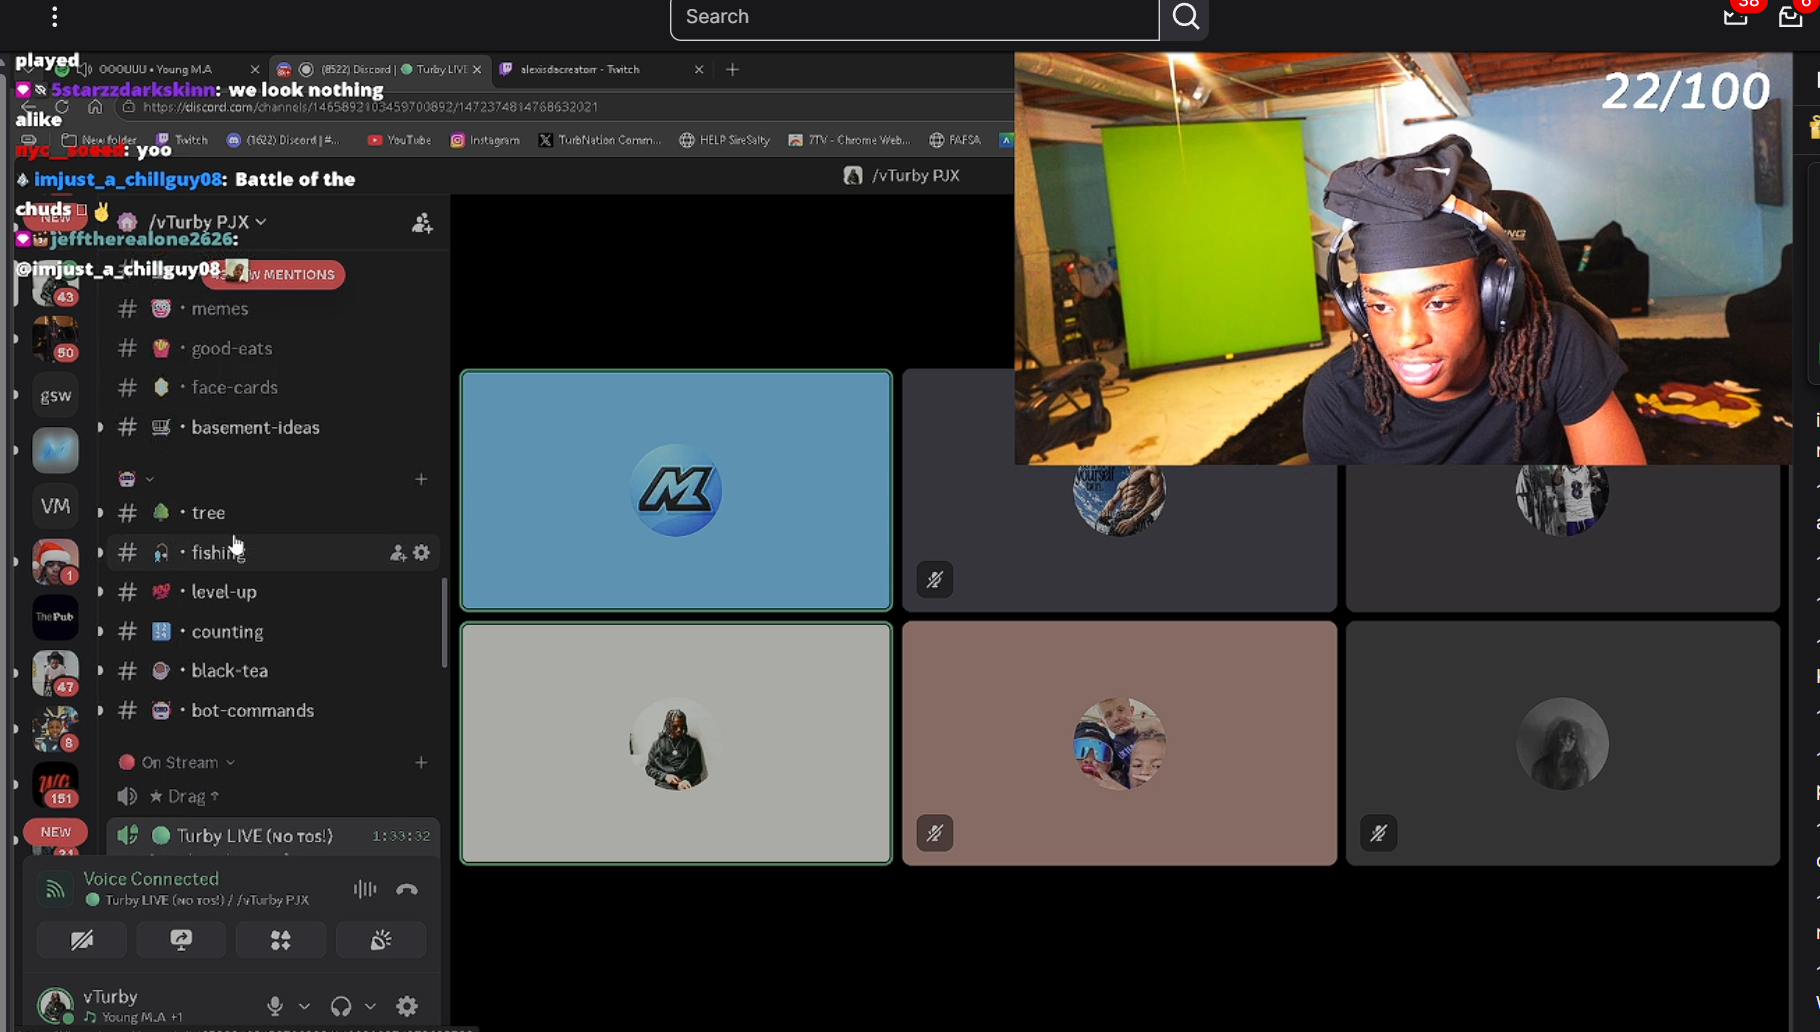Toggle the camera on in voice panel
The height and width of the screenshot is (1032, 1820).
point(82,940)
